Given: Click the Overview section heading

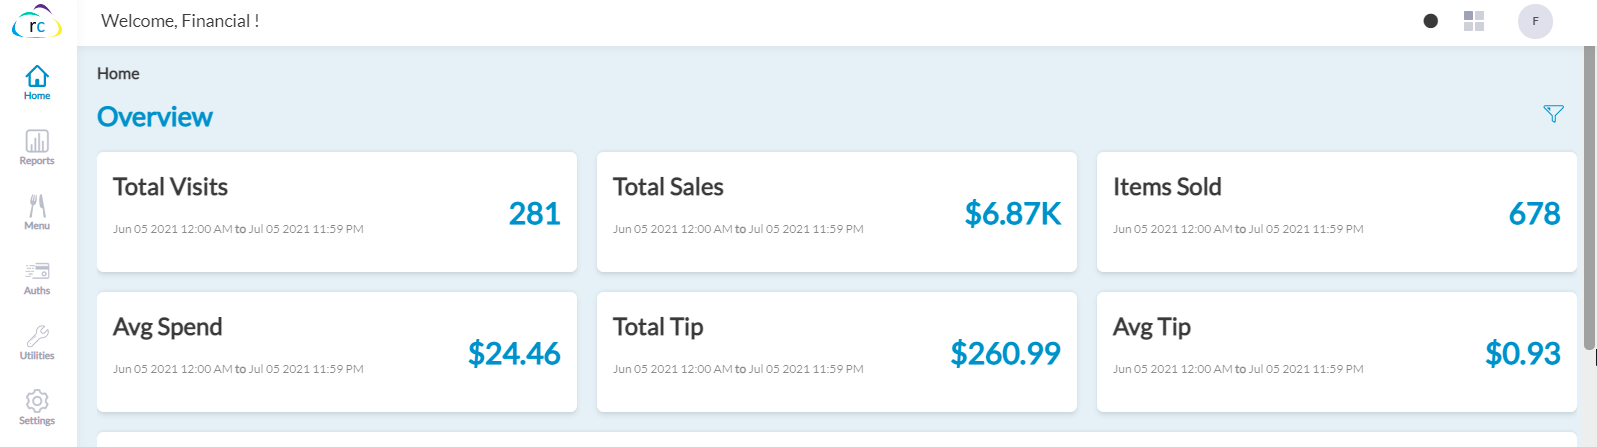Looking at the screenshot, I should (155, 117).
